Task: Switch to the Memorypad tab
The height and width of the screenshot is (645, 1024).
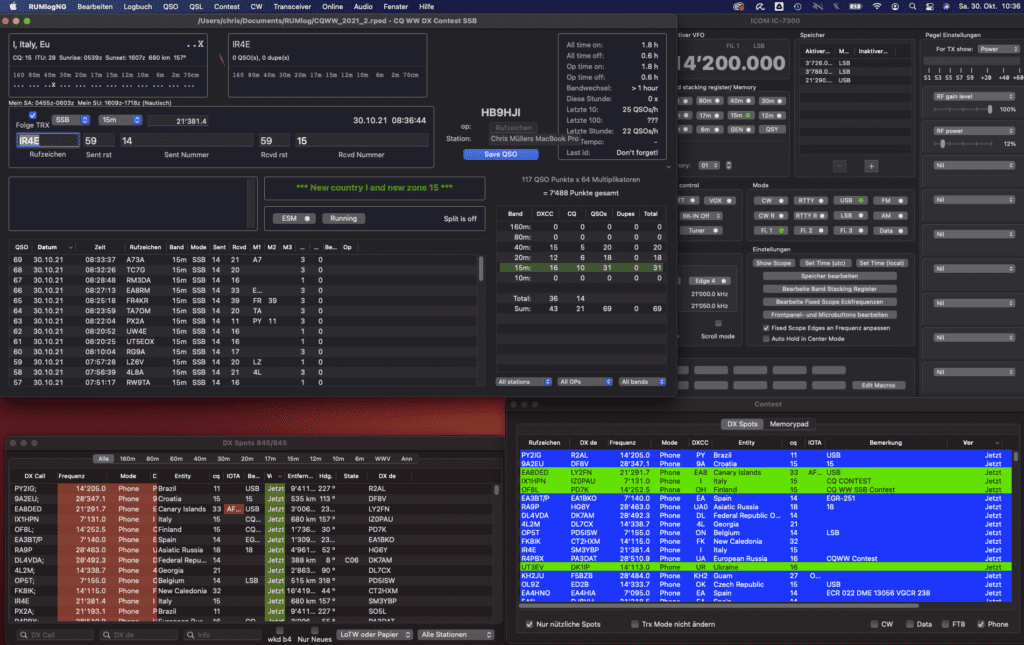Action: [788, 424]
